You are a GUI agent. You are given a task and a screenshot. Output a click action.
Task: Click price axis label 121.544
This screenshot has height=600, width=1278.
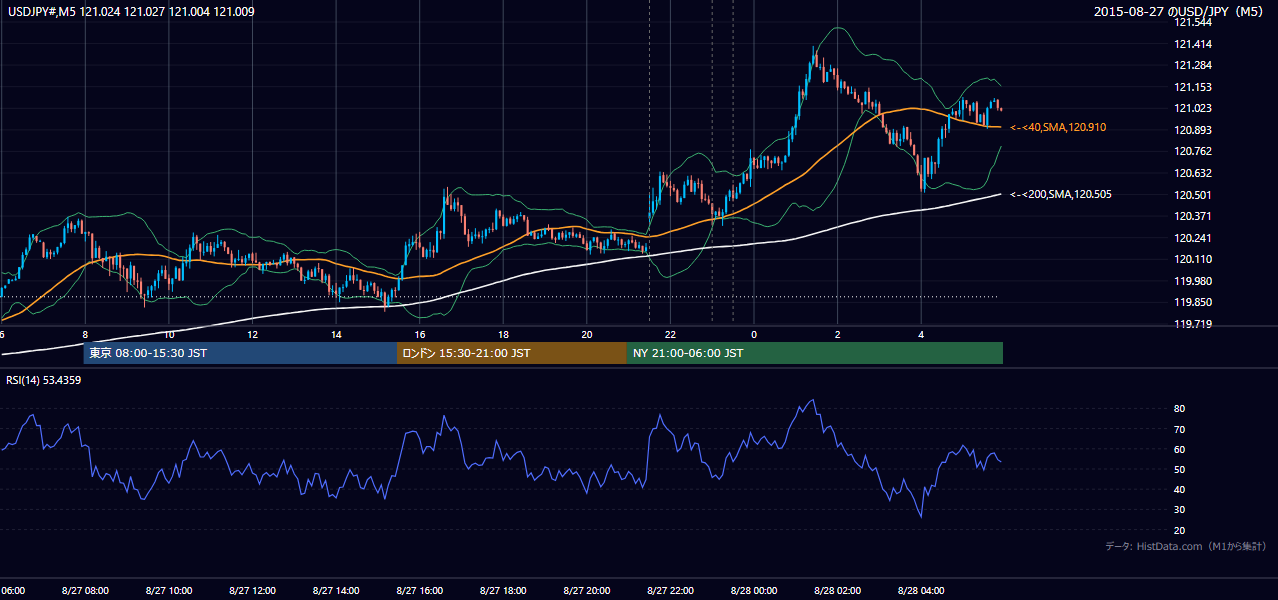click(x=1192, y=23)
